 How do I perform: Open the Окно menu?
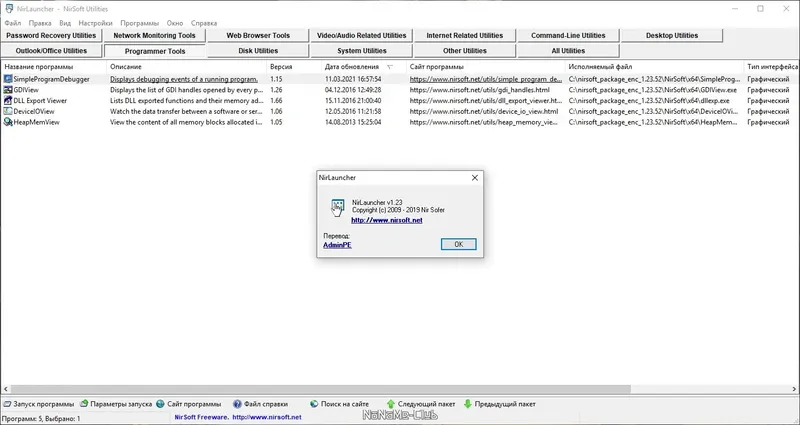[x=175, y=23]
